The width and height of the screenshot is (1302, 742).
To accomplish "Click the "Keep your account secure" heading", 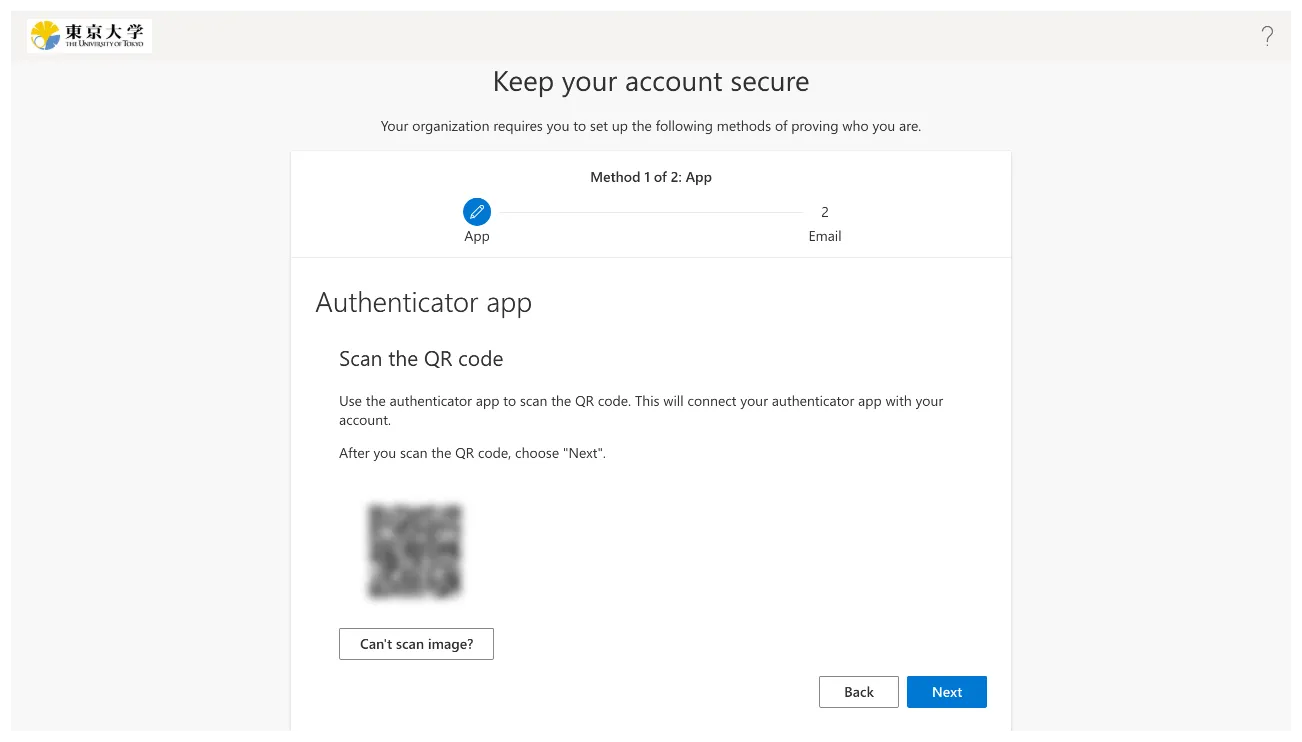I will (x=651, y=82).
